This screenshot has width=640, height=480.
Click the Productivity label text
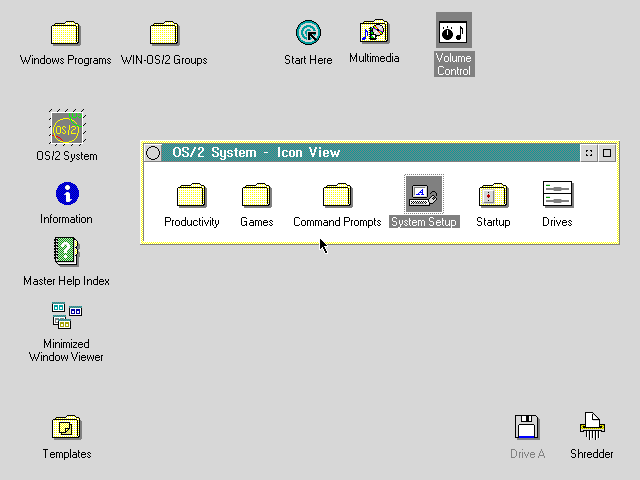192,222
